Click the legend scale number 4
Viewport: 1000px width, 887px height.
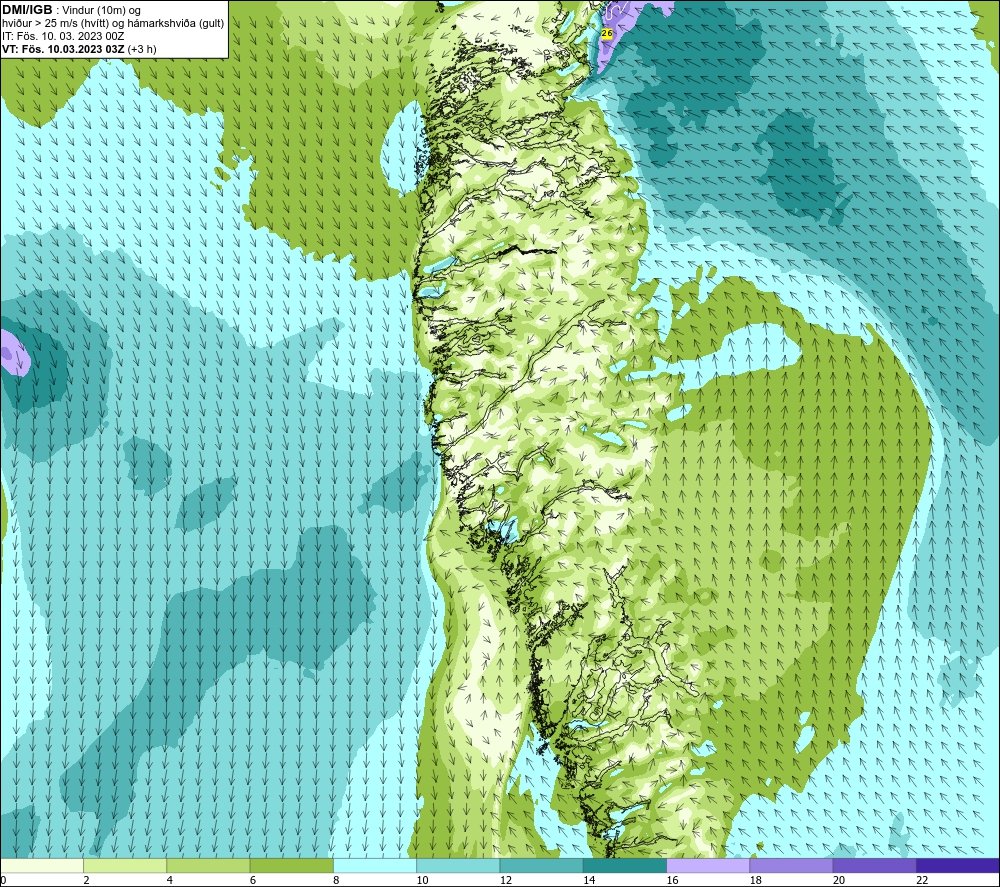point(170,880)
